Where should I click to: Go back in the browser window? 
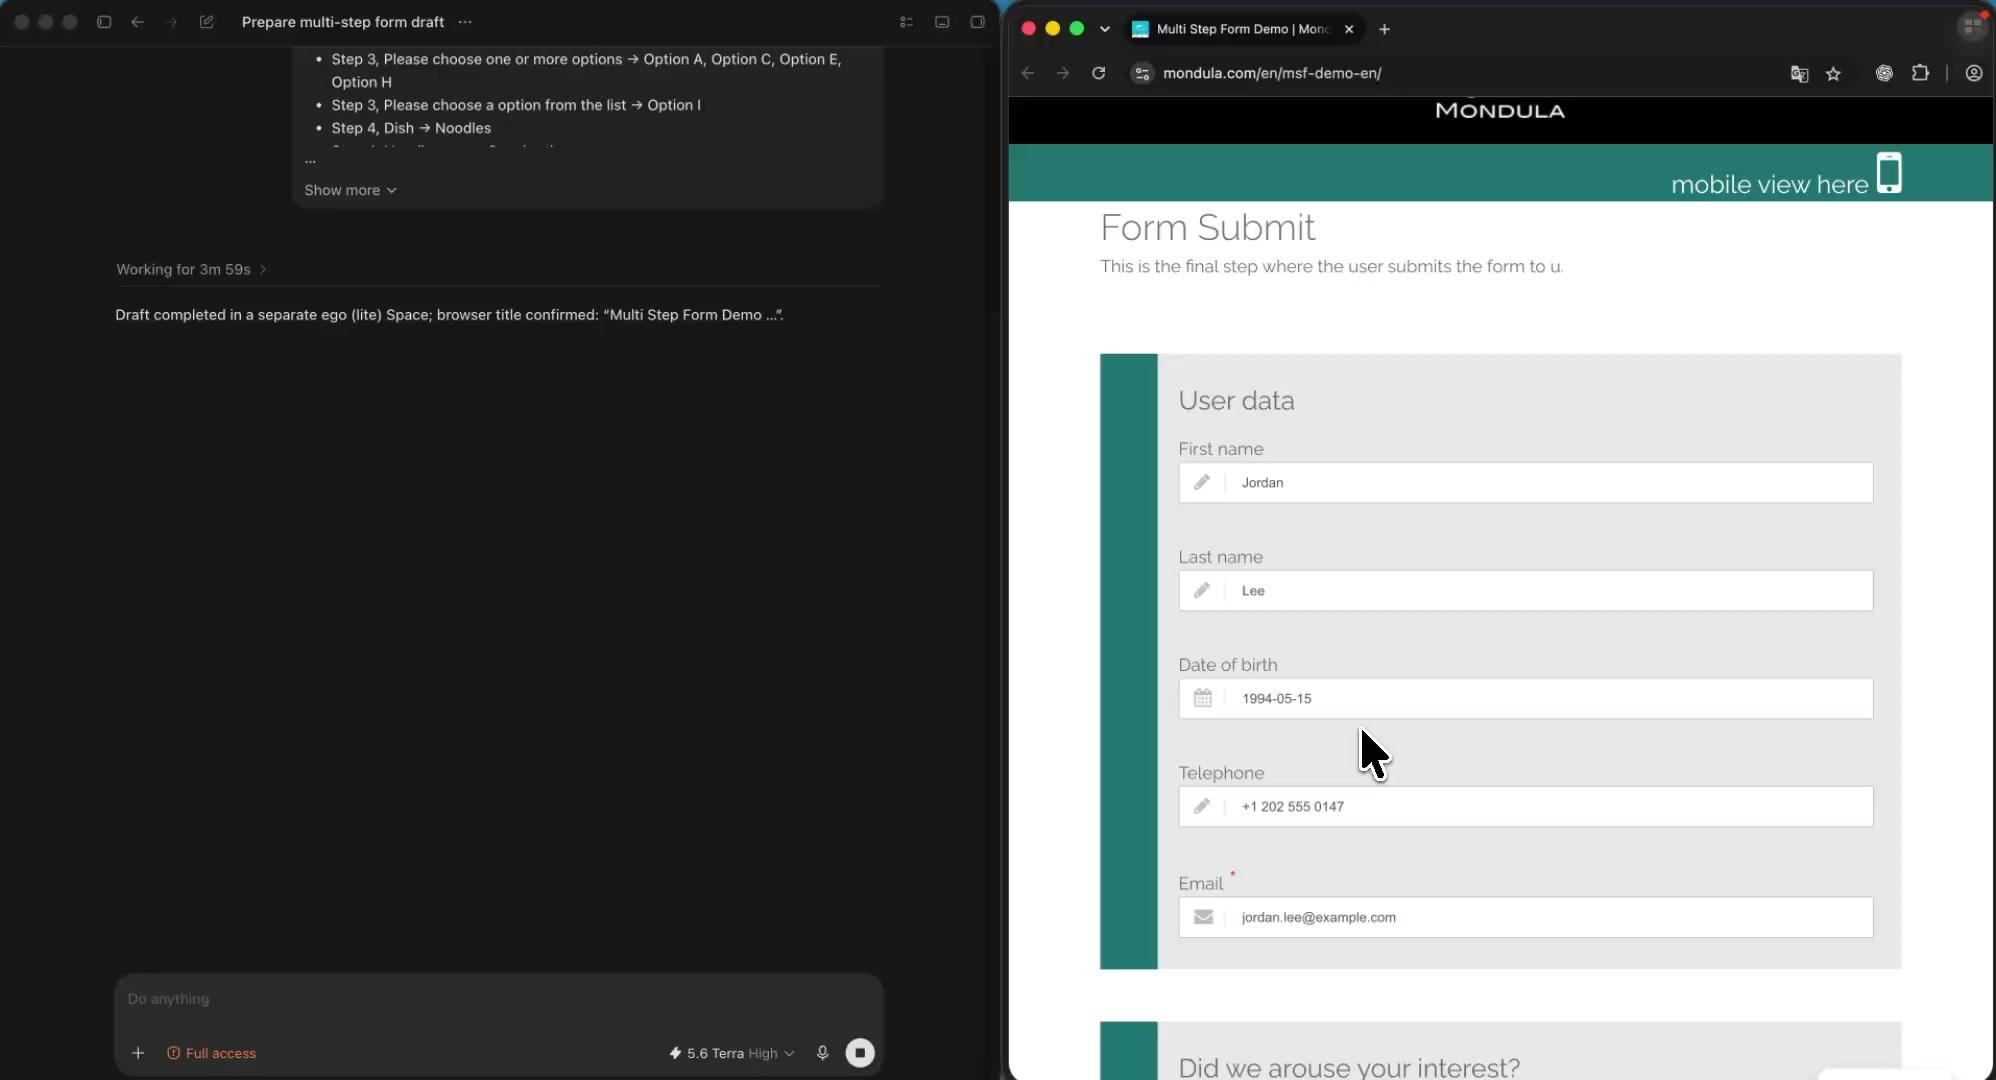1028,73
